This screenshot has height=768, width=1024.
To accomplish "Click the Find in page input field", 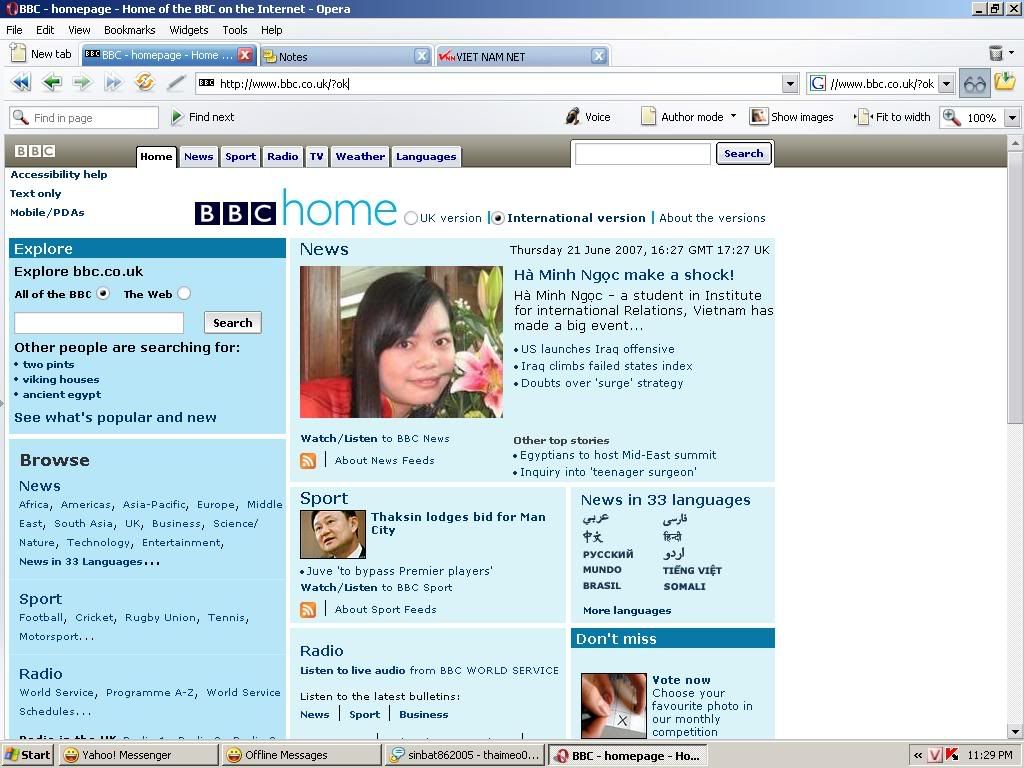I will pyautogui.click(x=85, y=117).
